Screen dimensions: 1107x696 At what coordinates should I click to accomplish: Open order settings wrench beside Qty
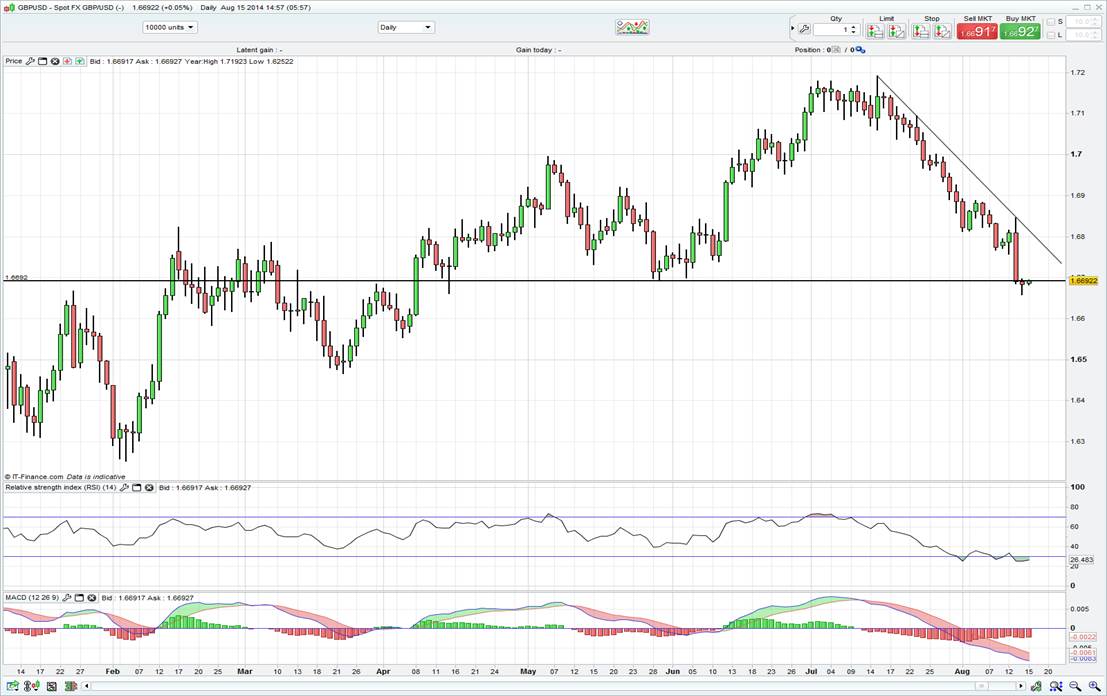pyautogui.click(x=804, y=30)
